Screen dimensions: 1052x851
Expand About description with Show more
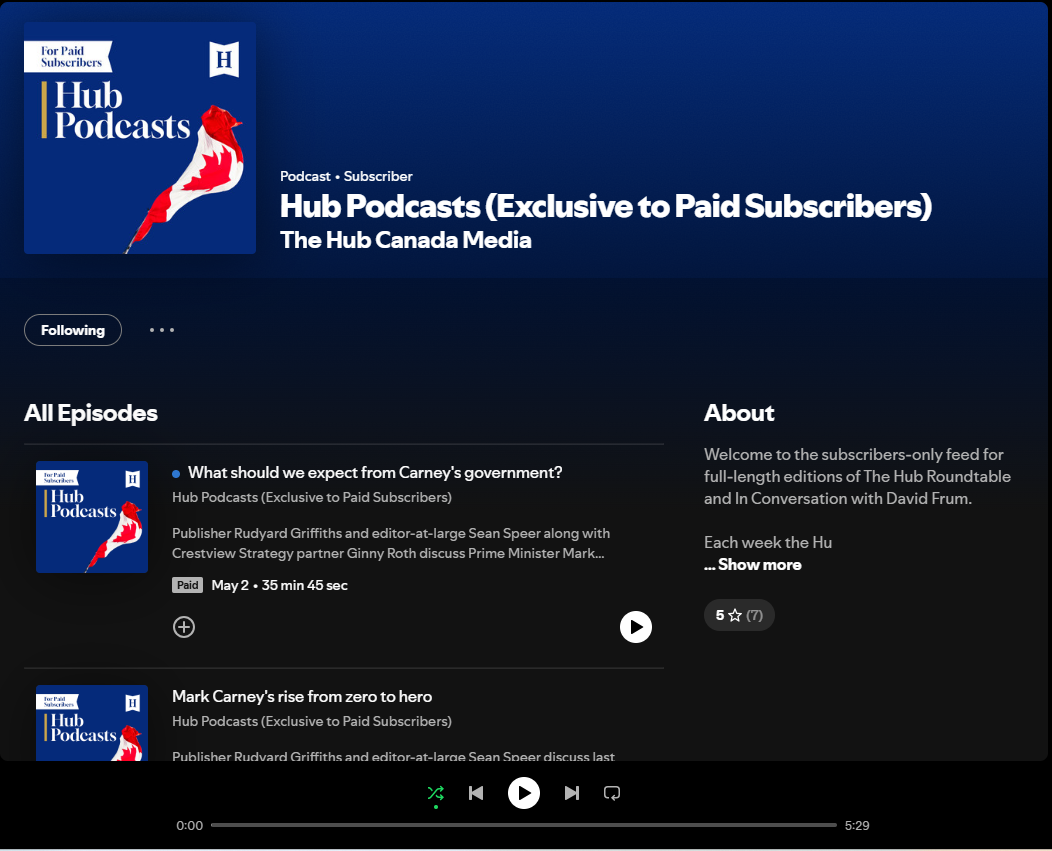point(753,564)
